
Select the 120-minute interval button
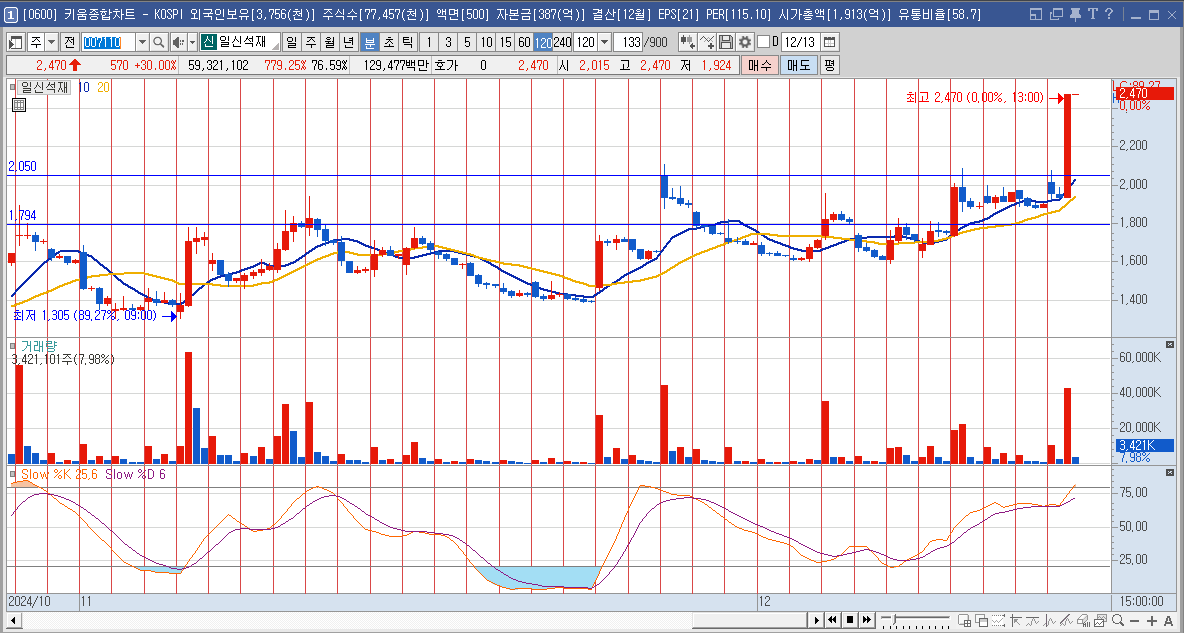tap(543, 42)
